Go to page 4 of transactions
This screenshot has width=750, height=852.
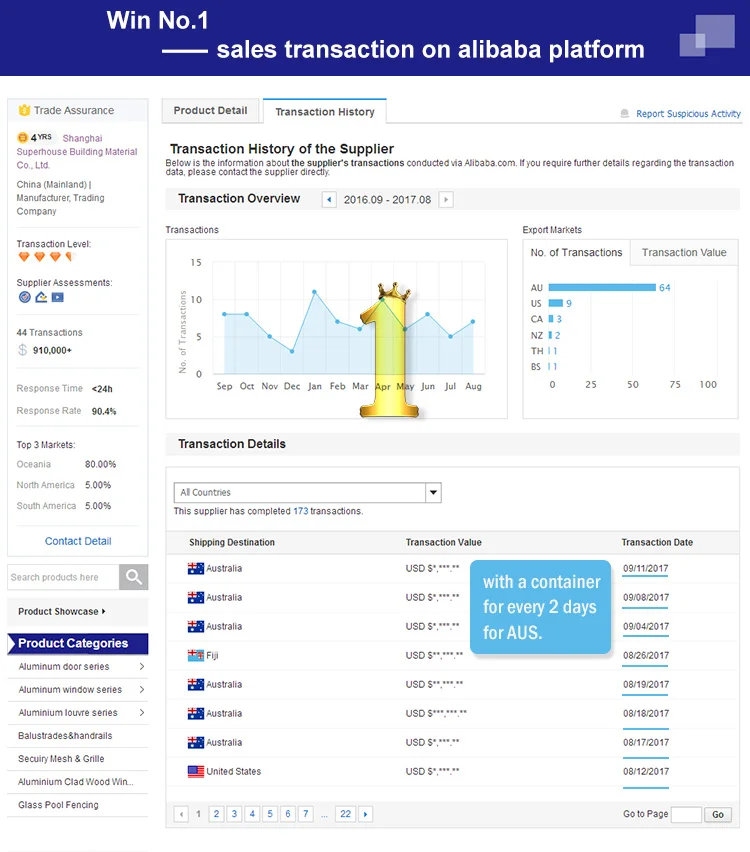point(252,814)
